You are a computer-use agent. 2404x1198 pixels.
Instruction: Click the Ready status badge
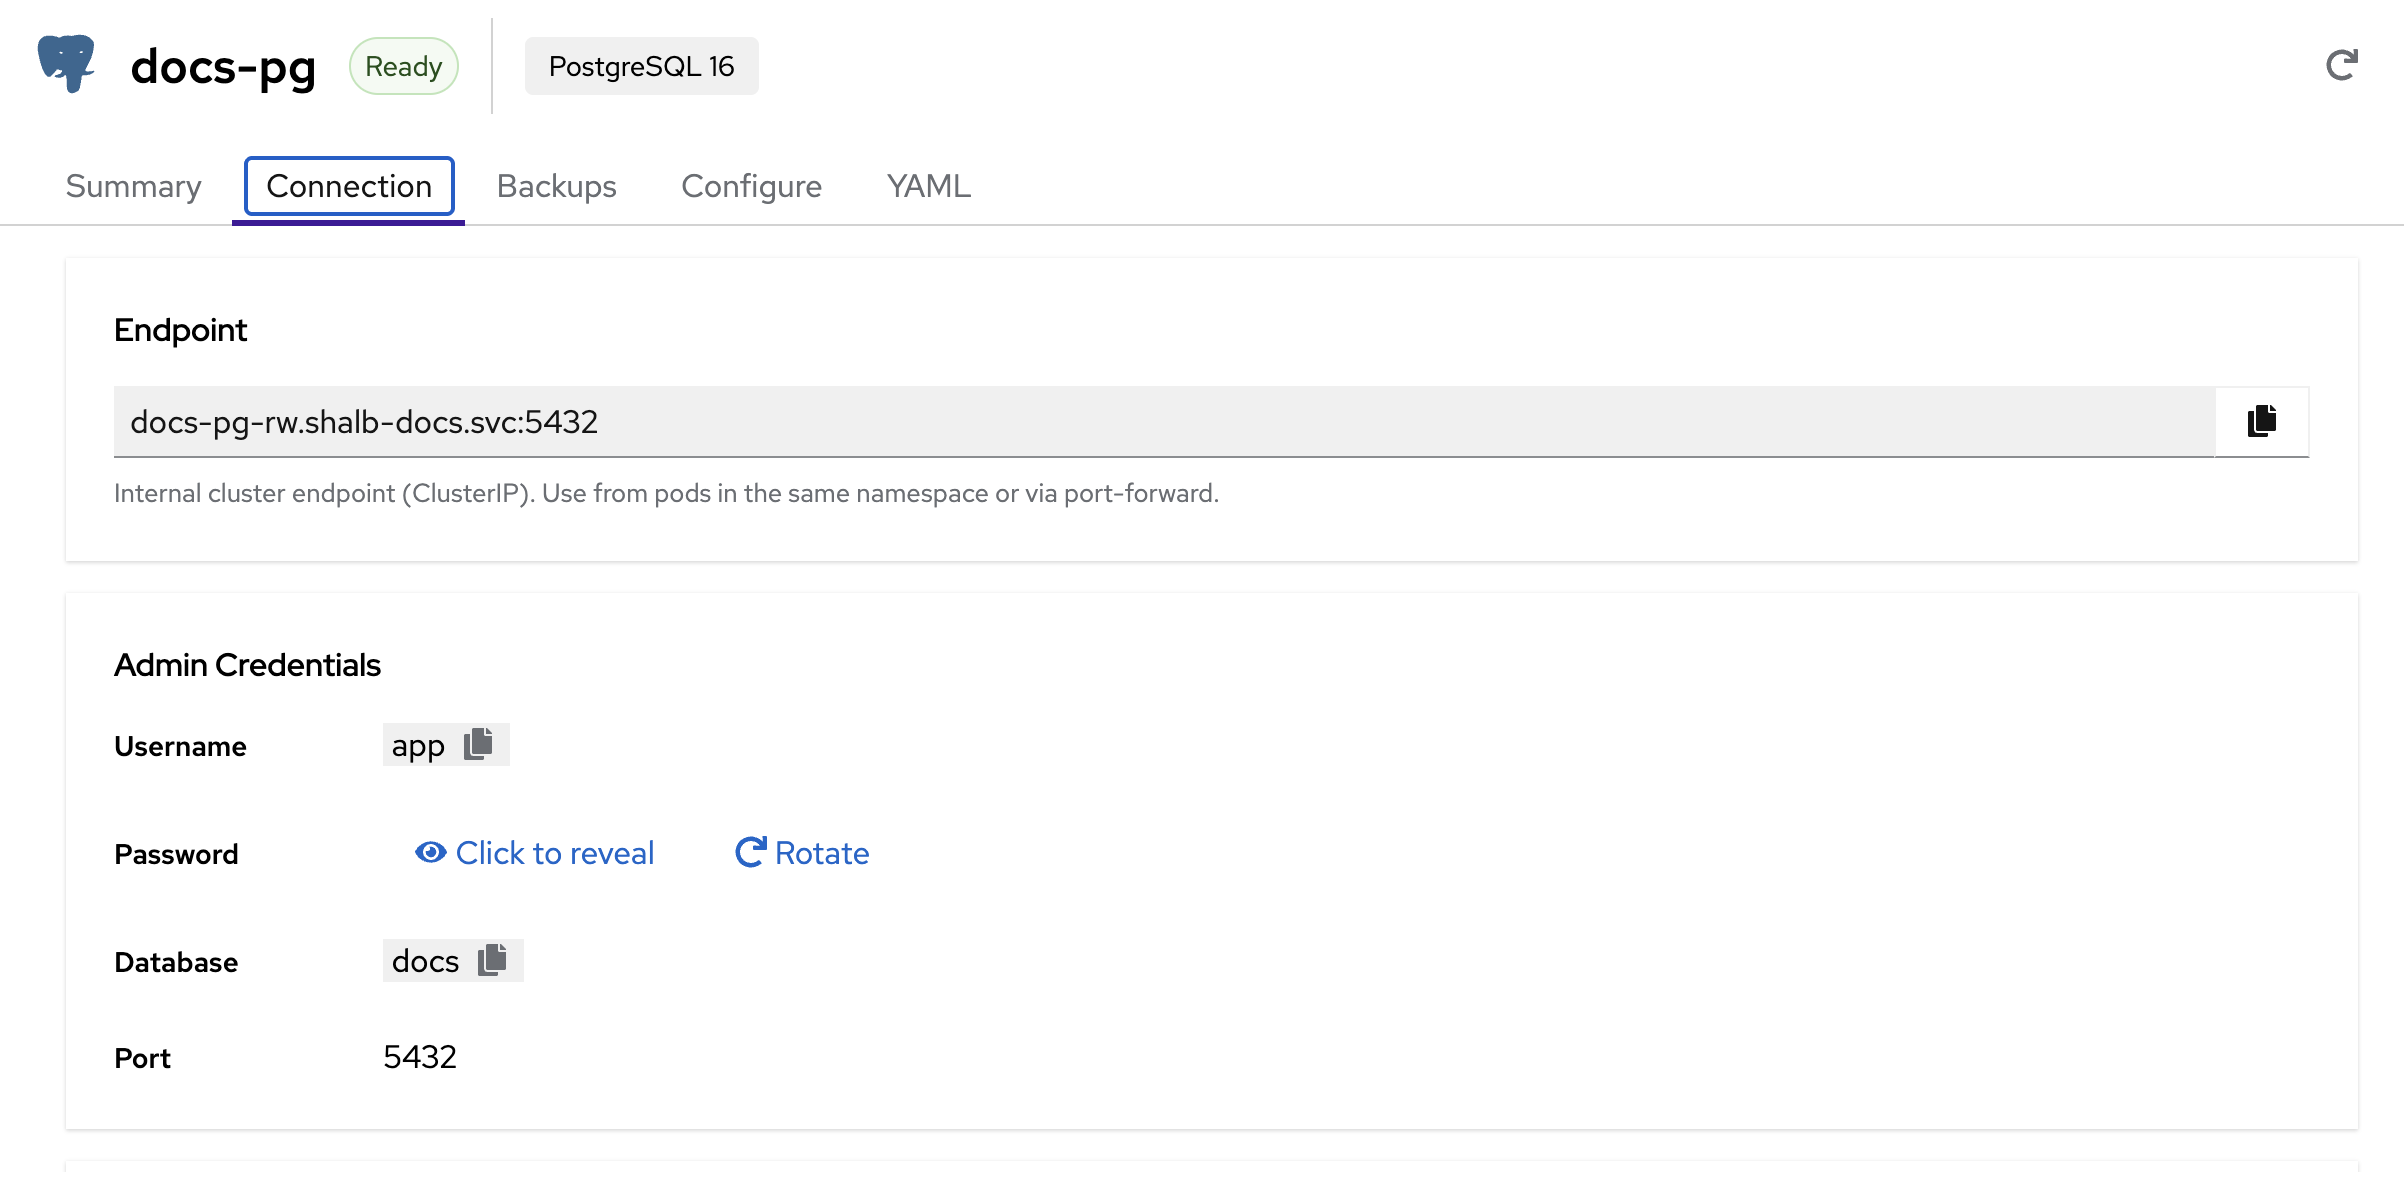(403, 66)
